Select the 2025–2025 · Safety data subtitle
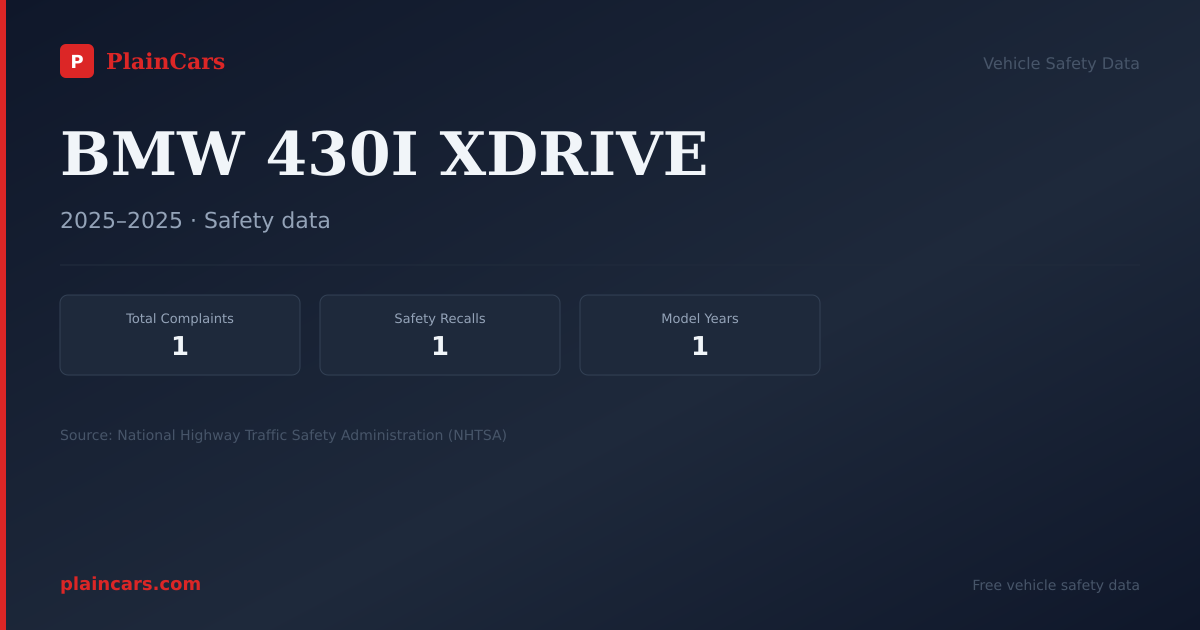 [195, 220]
